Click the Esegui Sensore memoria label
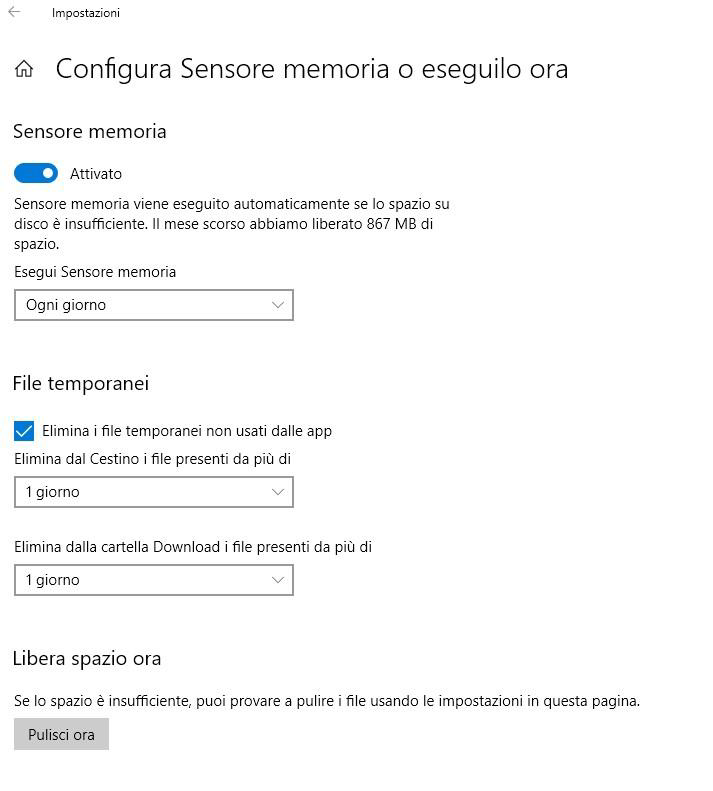 (95, 272)
